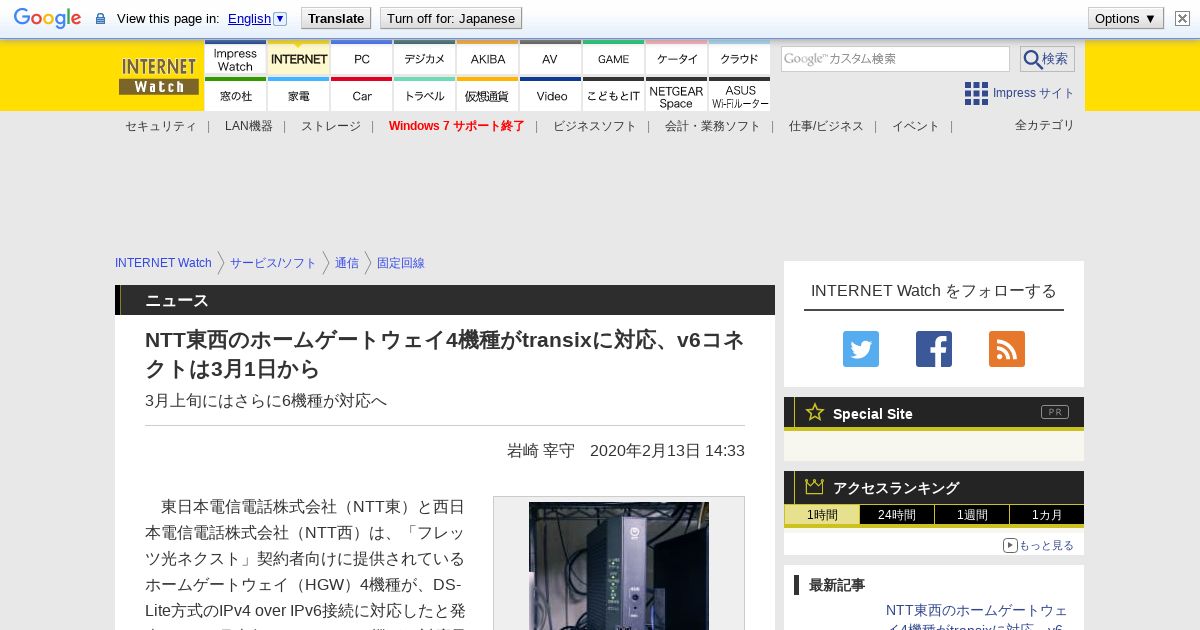
Task: Select the 24時間 ranking tab
Action: coord(896,515)
